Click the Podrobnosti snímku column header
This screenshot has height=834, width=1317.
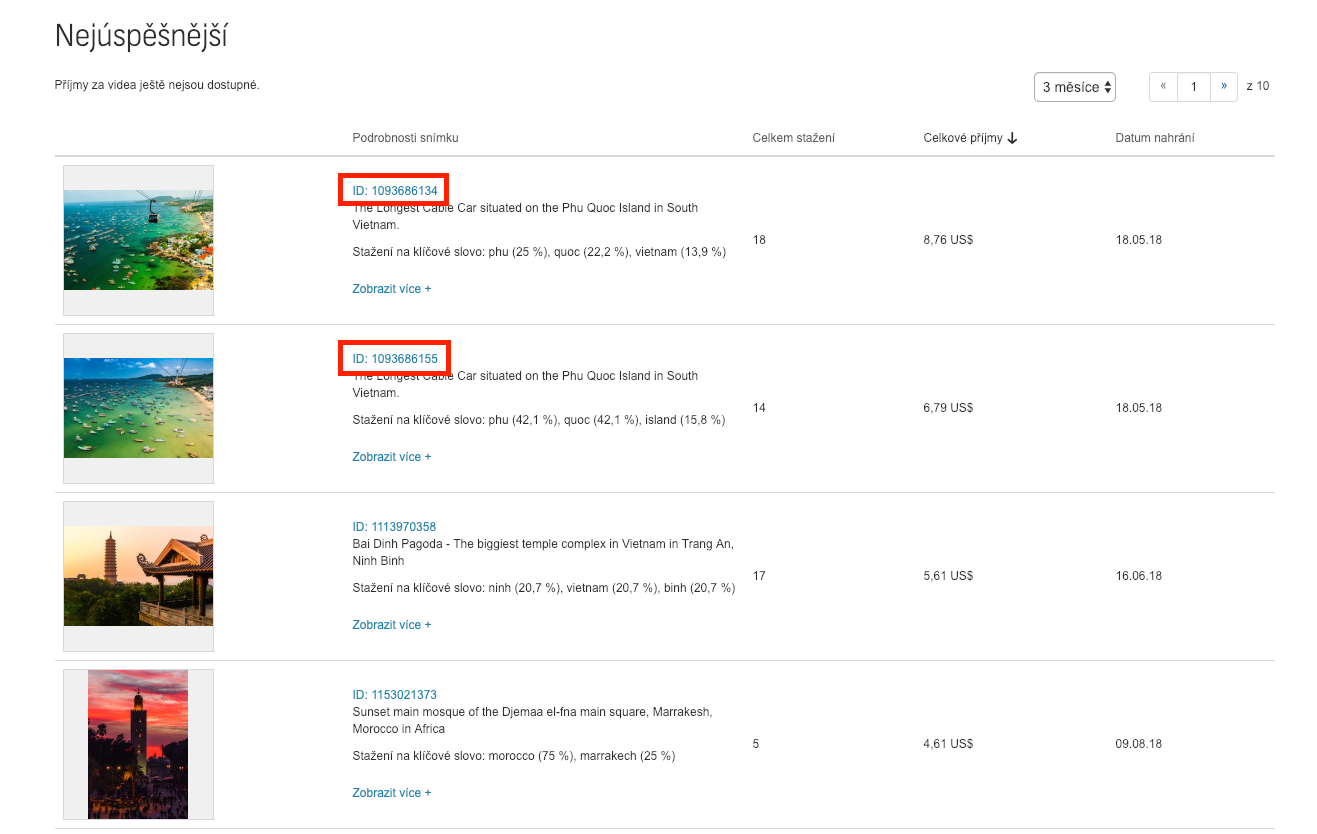405,138
